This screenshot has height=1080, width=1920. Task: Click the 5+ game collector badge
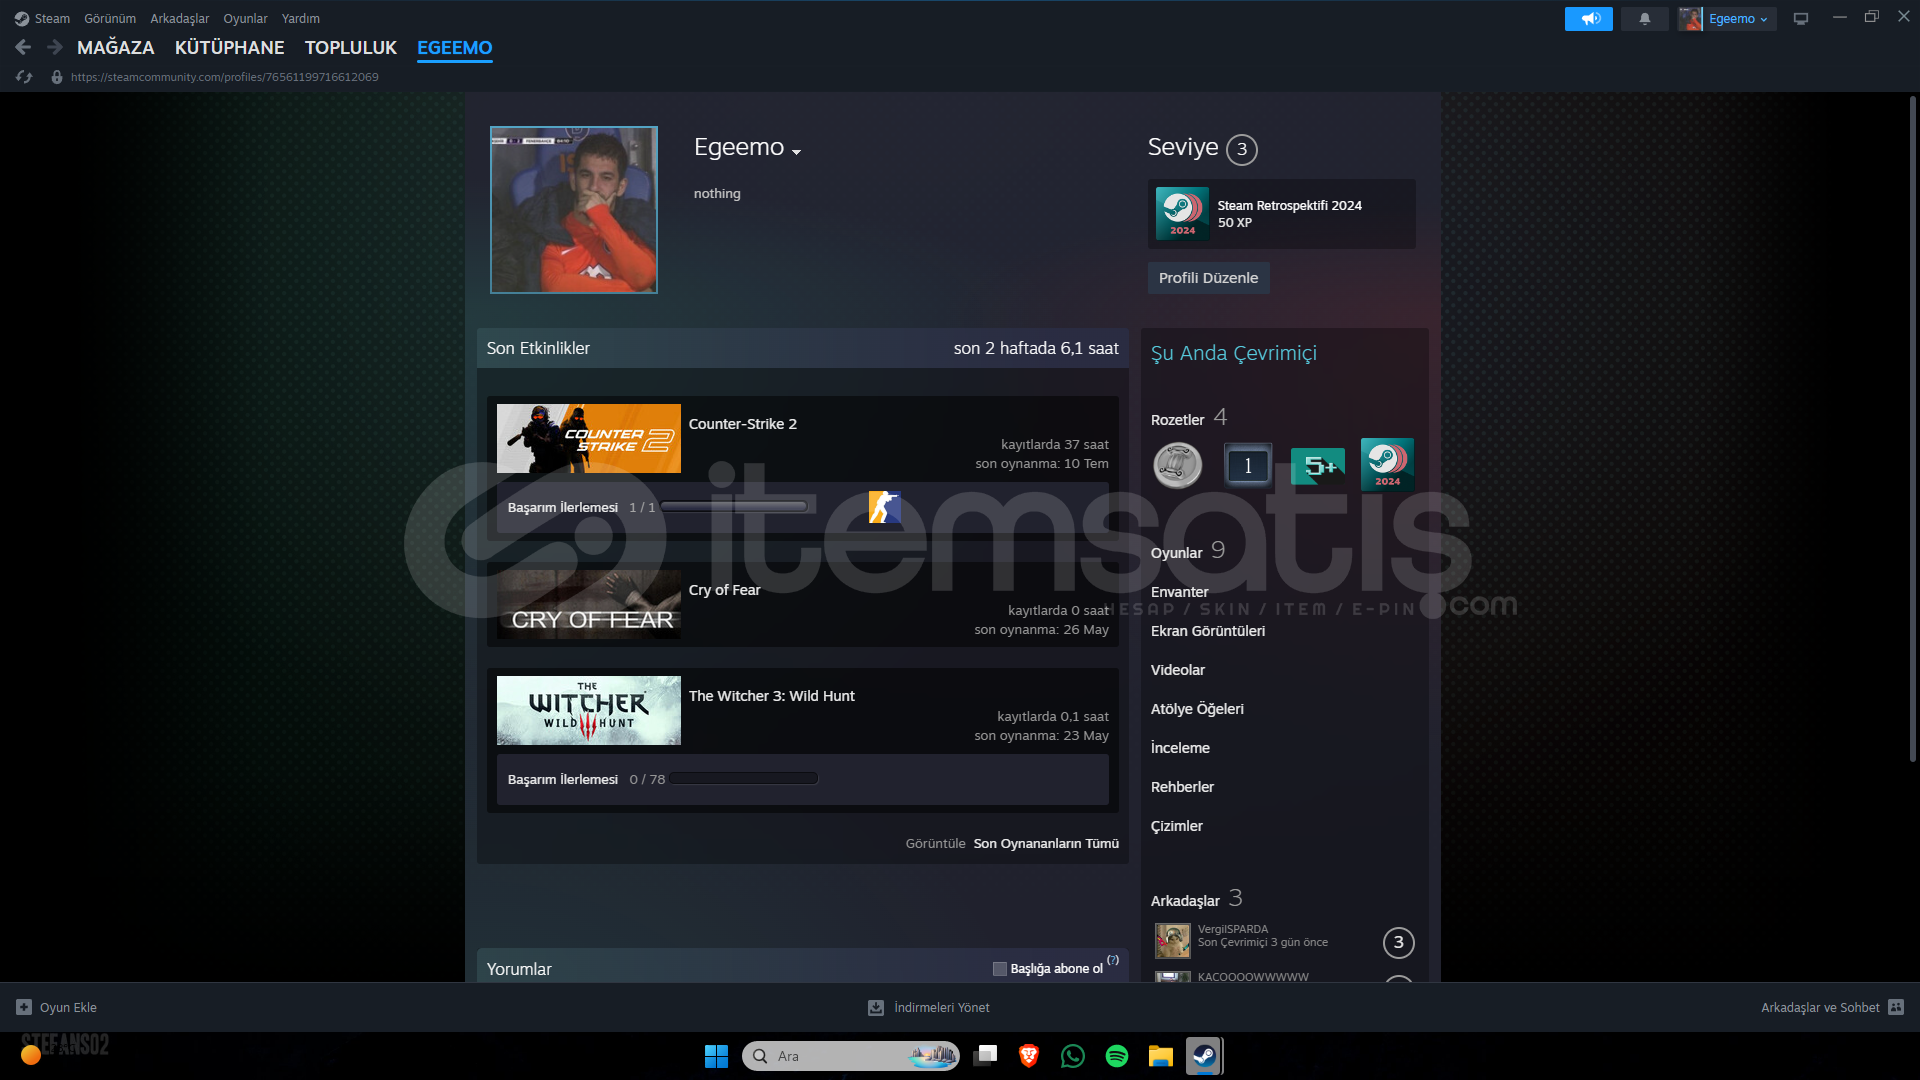(x=1318, y=466)
